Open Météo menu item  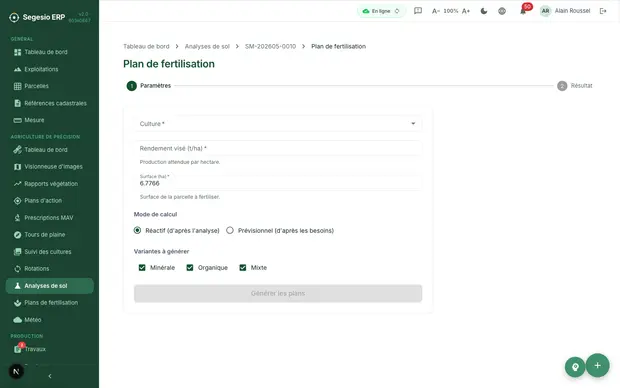point(50,320)
